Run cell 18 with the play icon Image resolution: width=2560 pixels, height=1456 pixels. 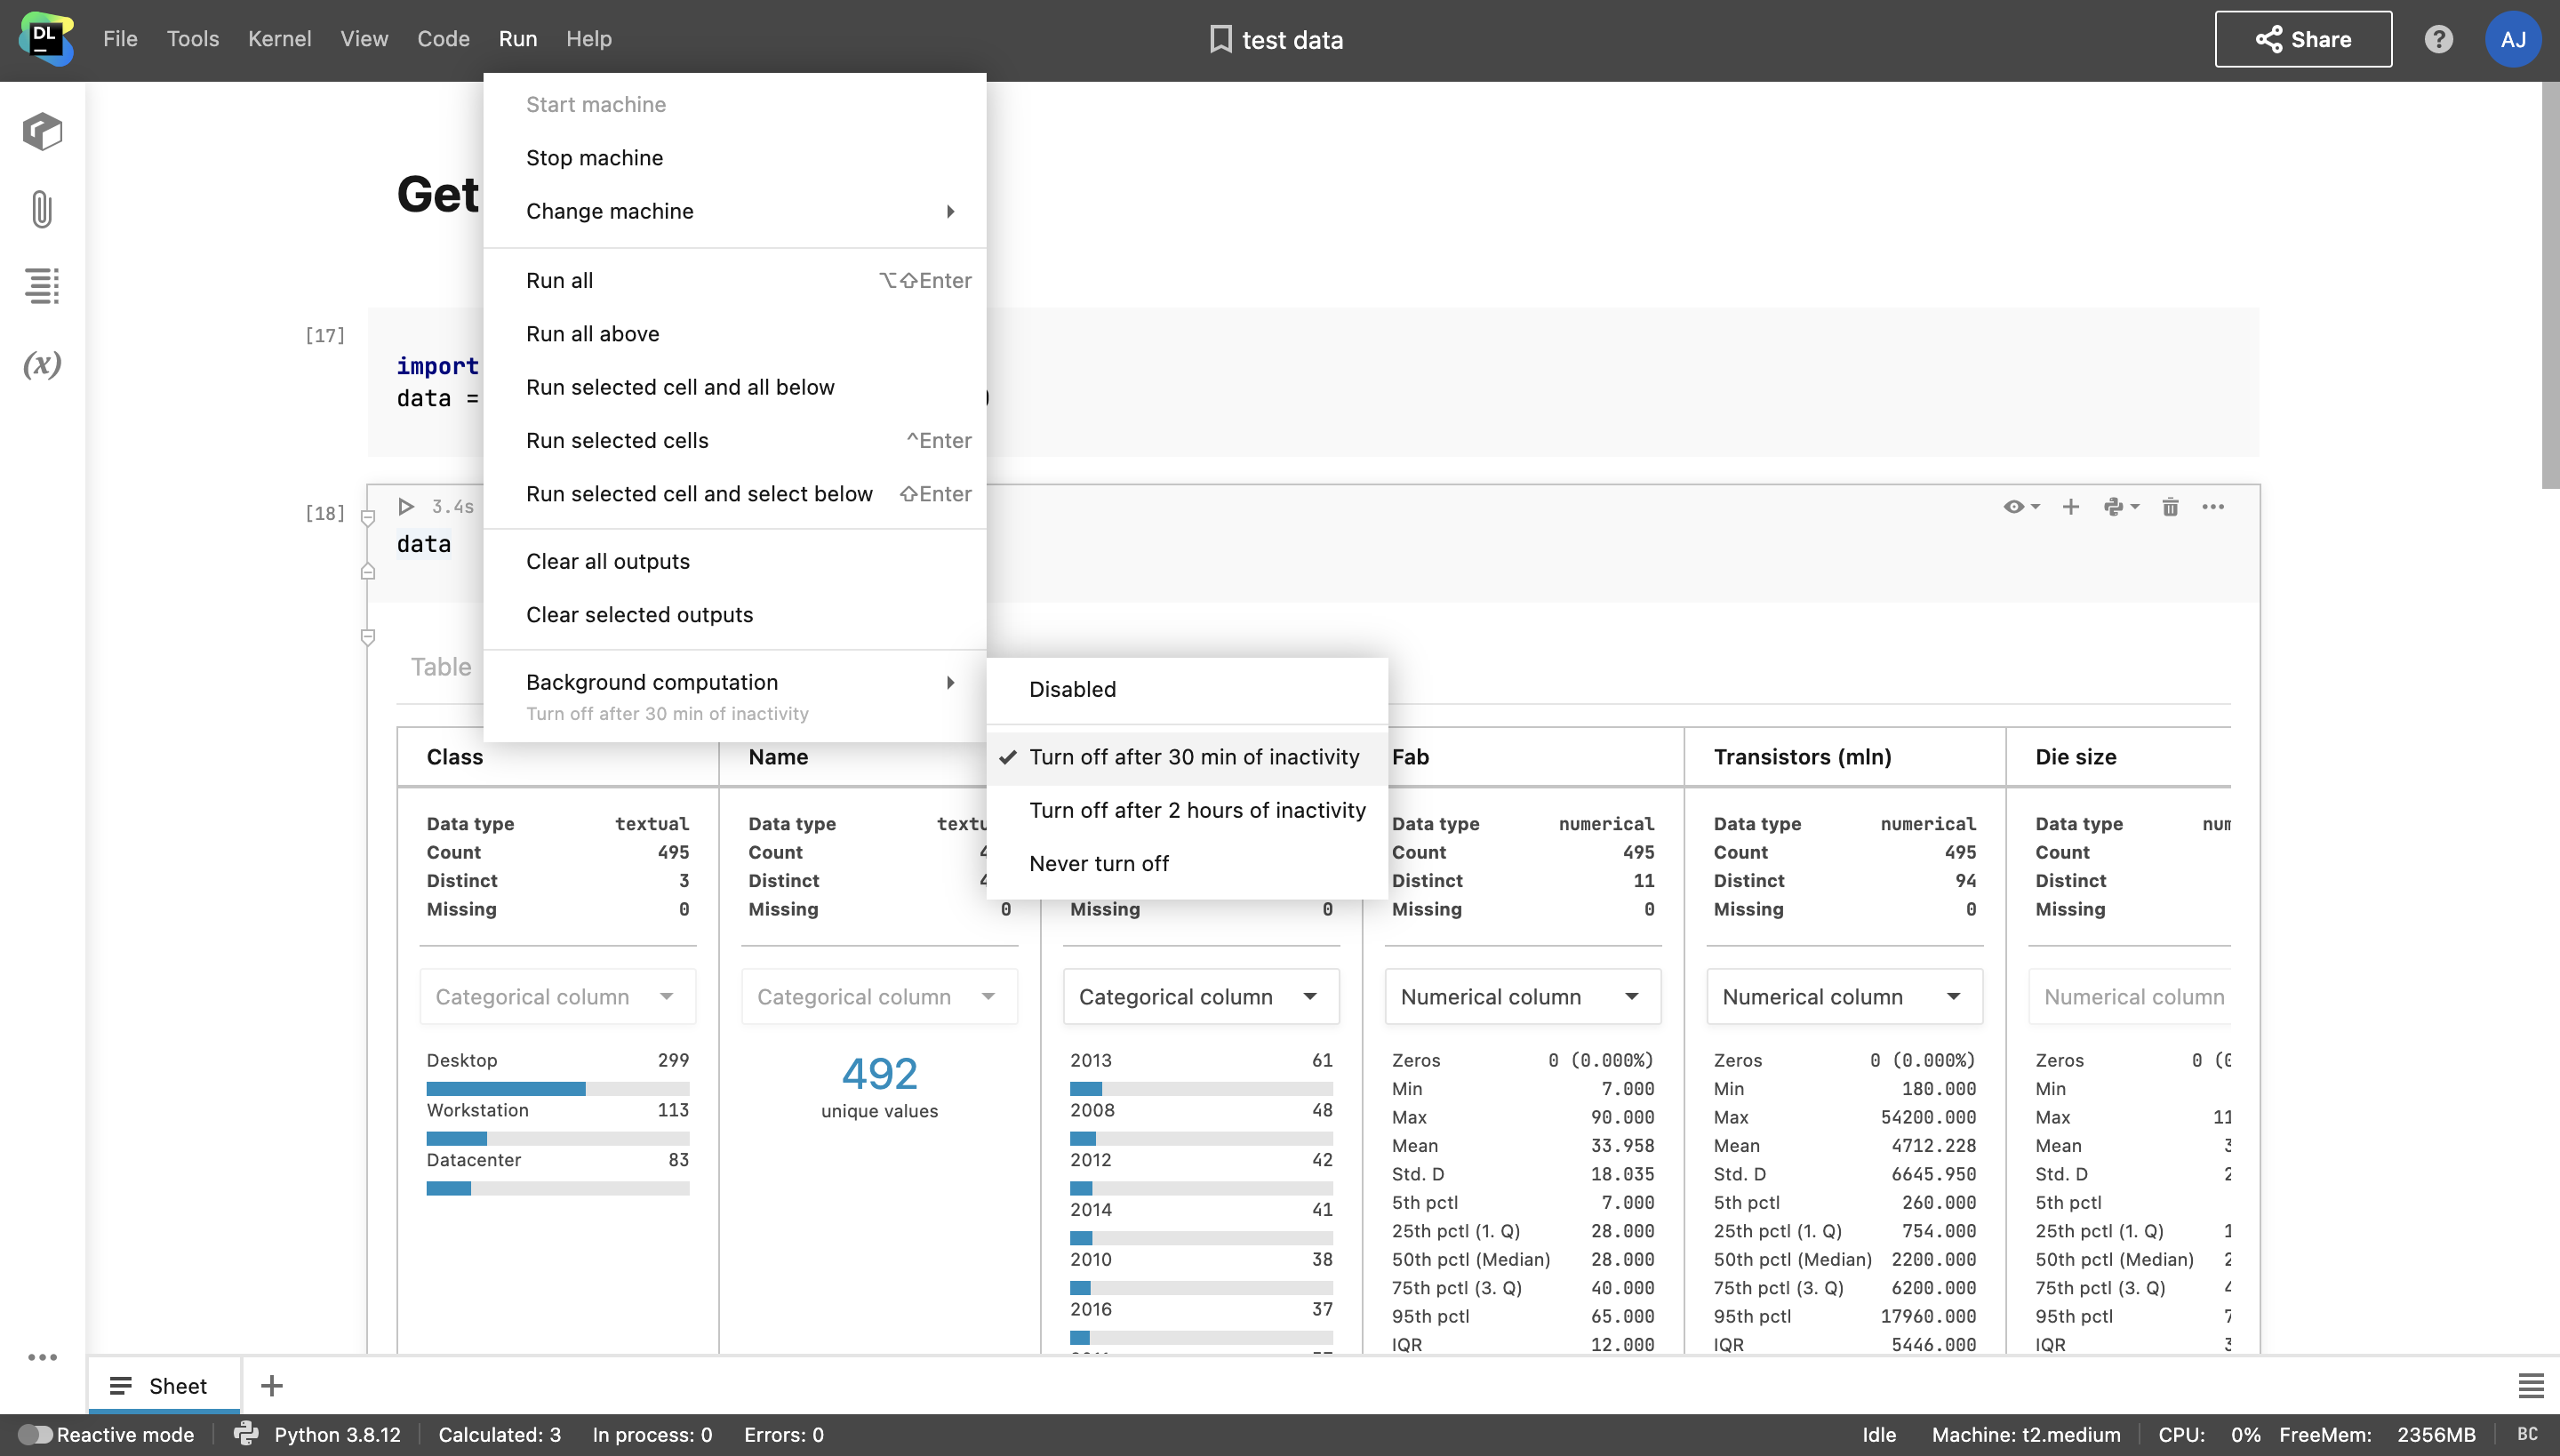point(406,507)
